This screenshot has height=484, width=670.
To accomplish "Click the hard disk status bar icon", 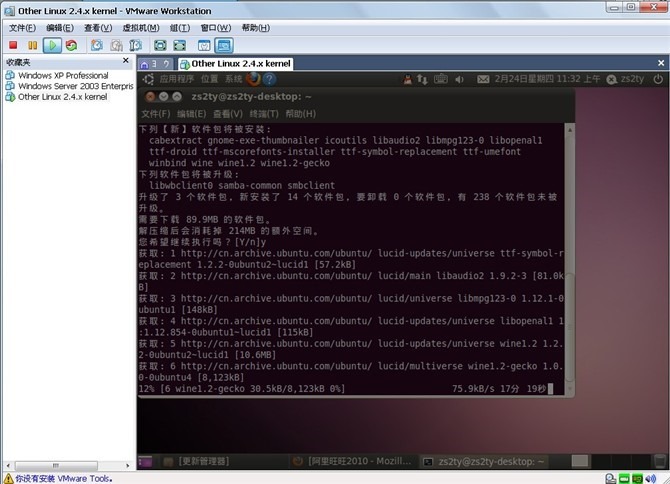I will (x=611, y=478).
